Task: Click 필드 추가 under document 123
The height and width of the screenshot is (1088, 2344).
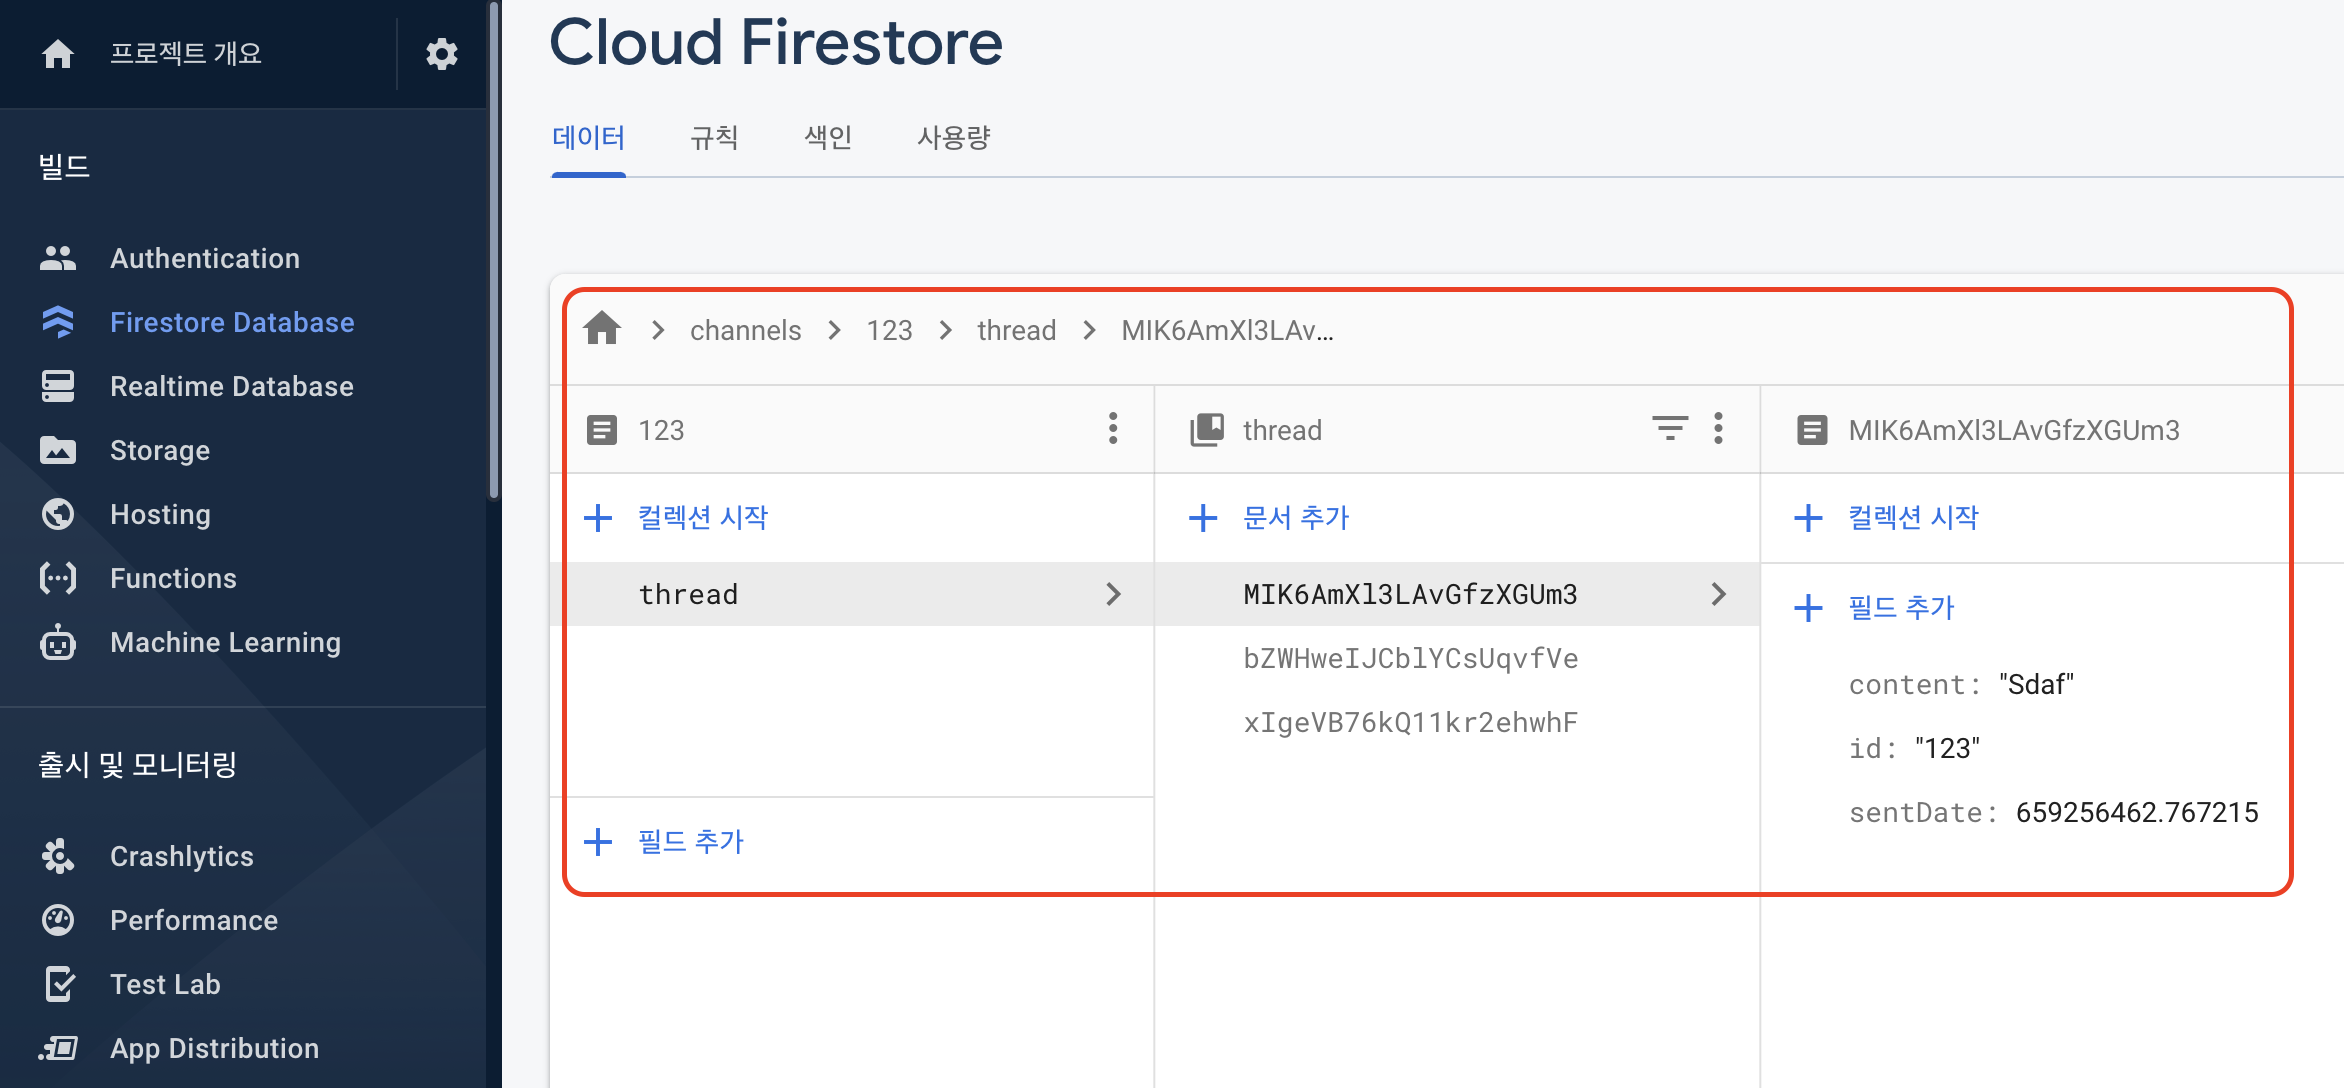Action: point(690,842)
